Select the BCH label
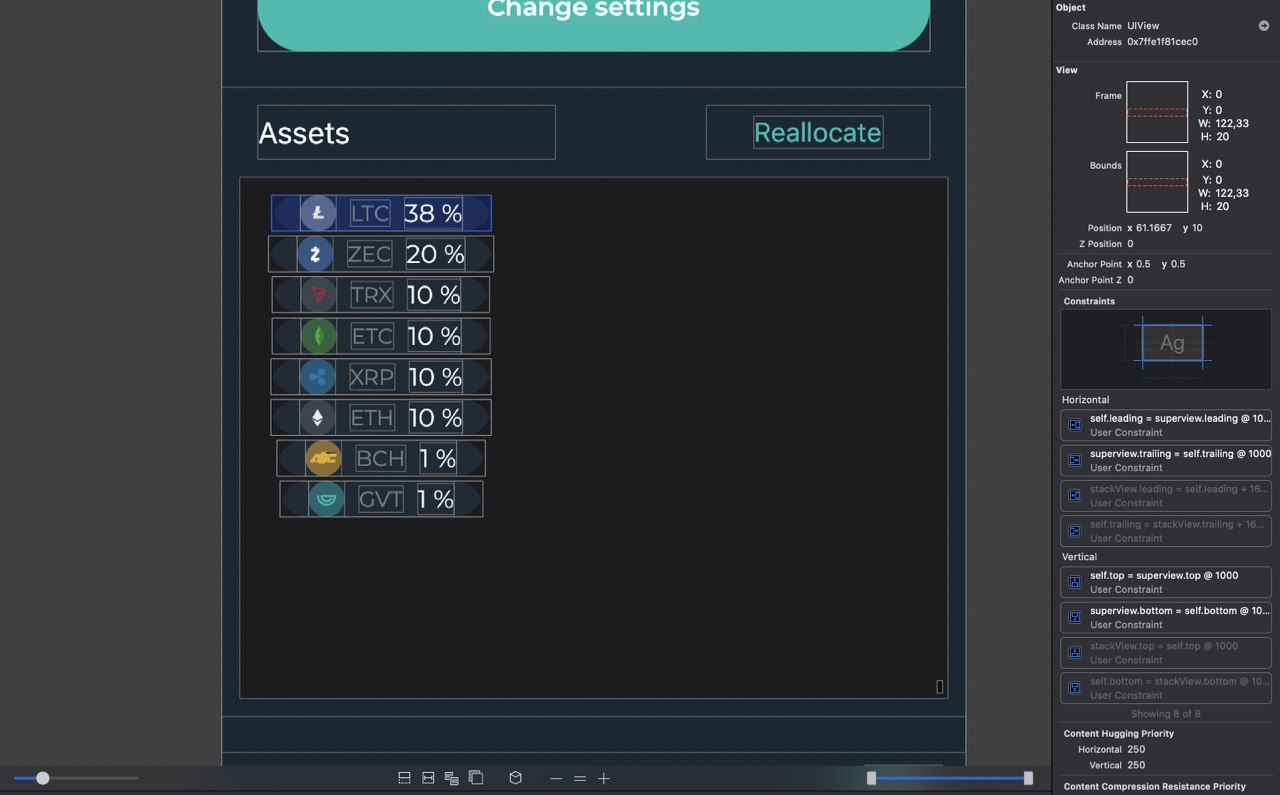 point(381,458)
